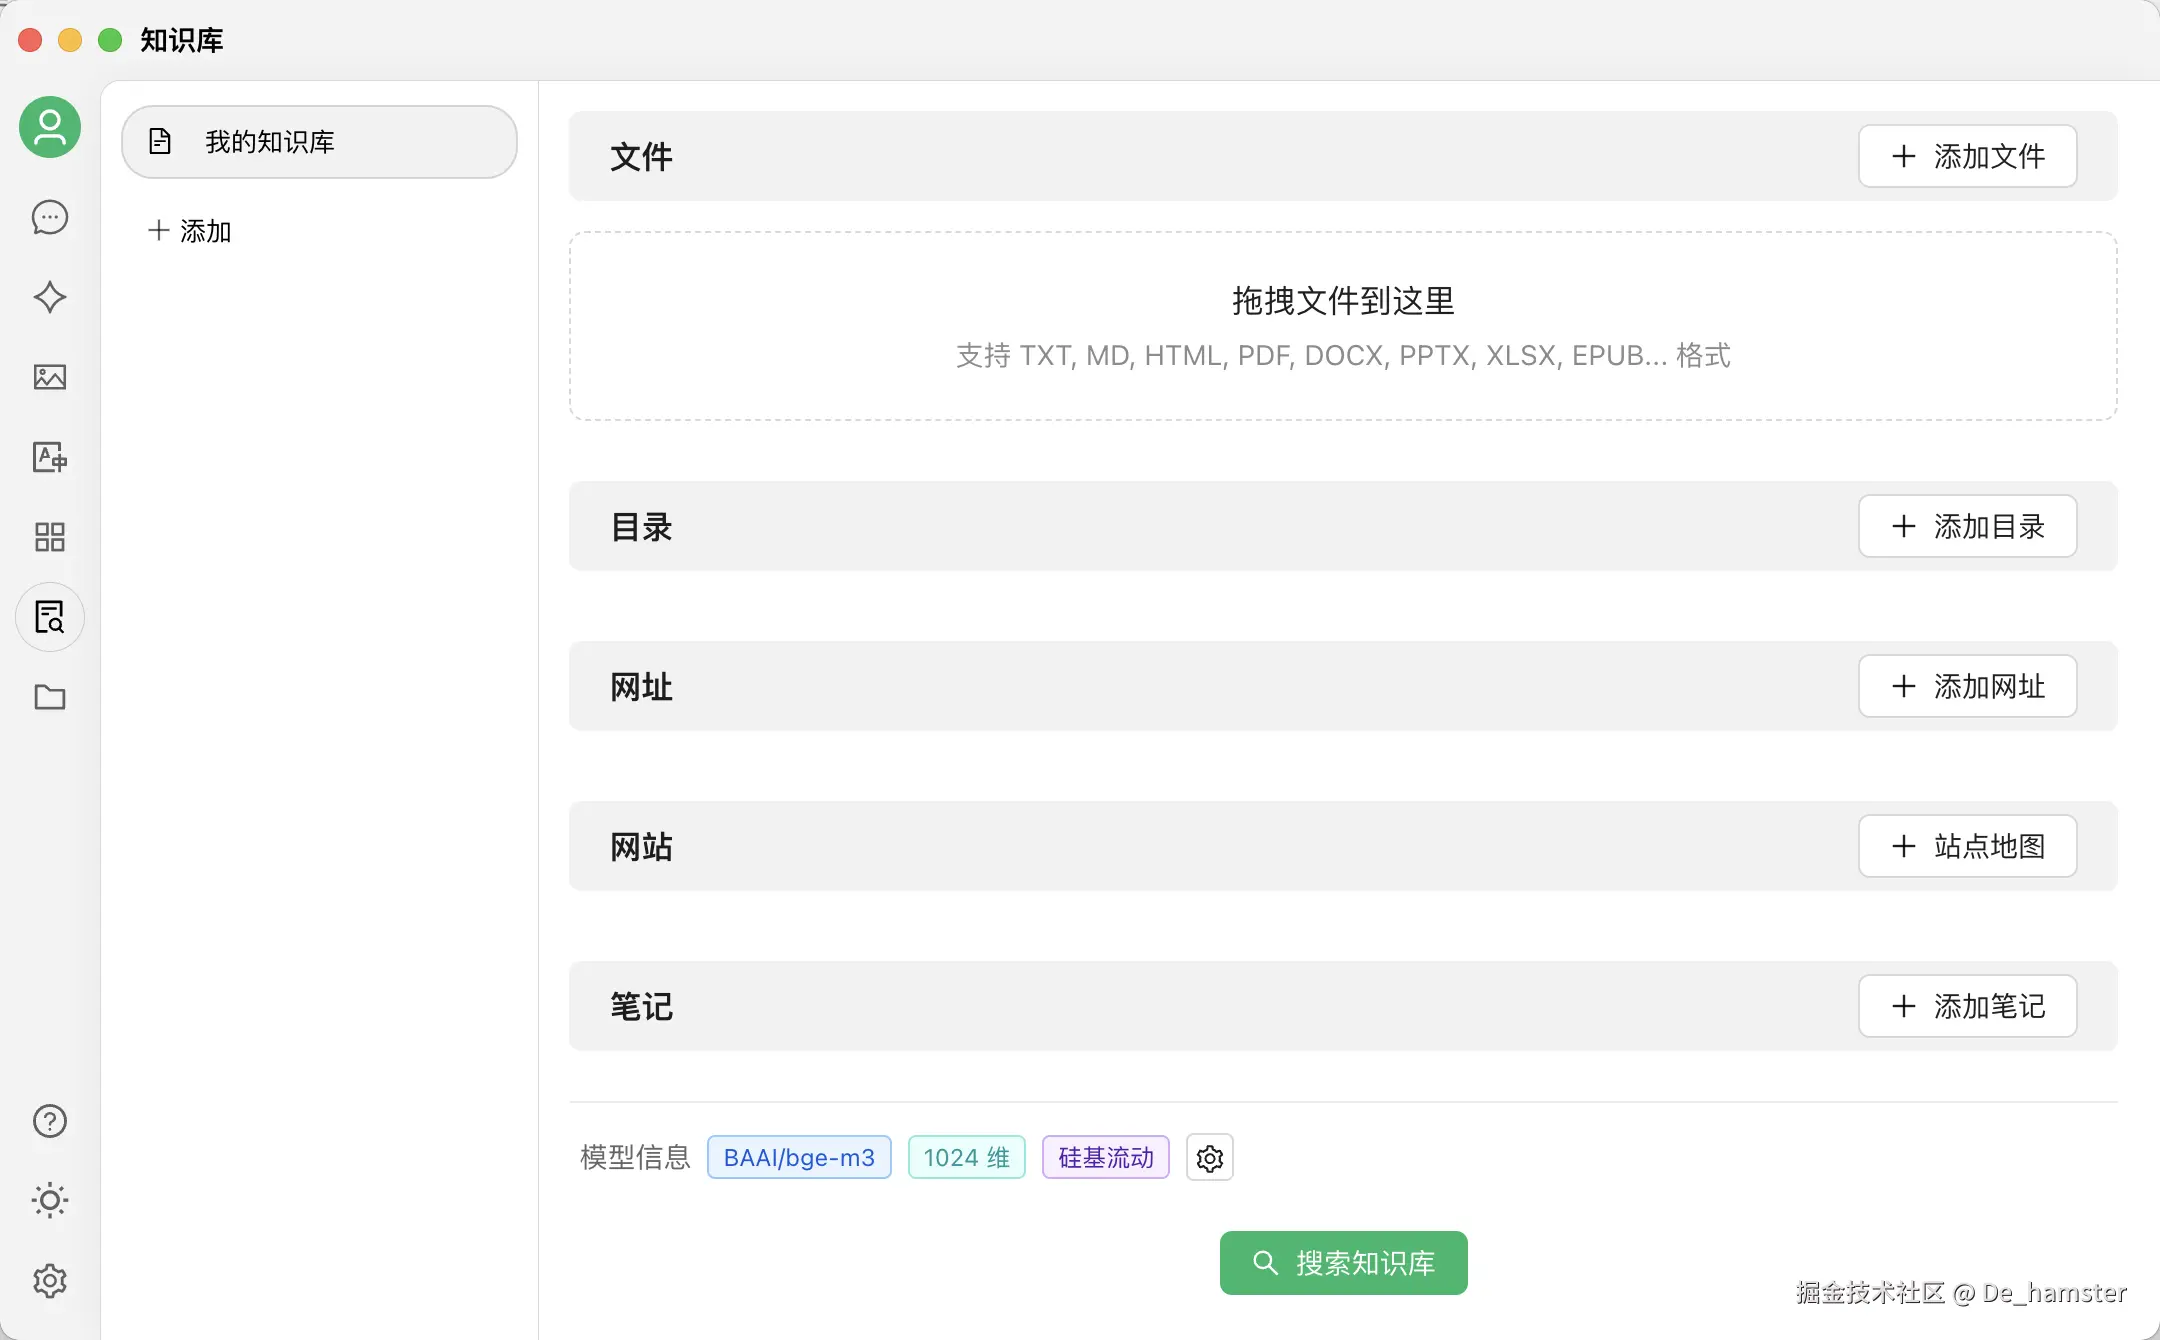
Task: Click the 添加目录 button
Action: point(1967,526)
